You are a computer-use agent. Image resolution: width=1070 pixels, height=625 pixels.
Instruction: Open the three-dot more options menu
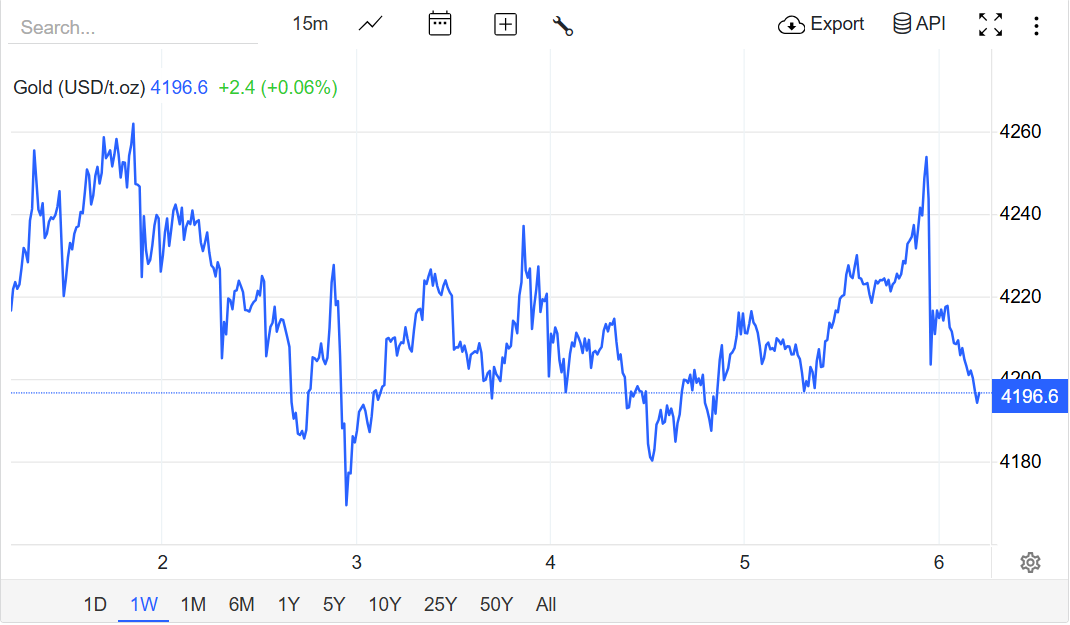[1036, 25]
